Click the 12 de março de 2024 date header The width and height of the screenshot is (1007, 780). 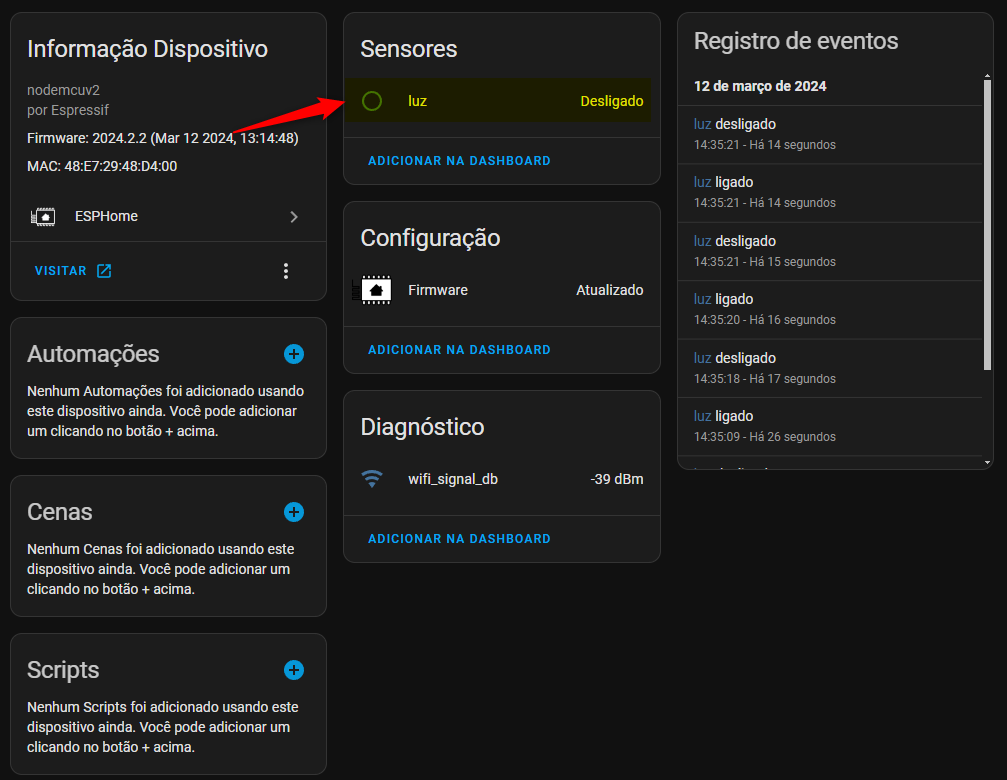click(x=760, y=86)
